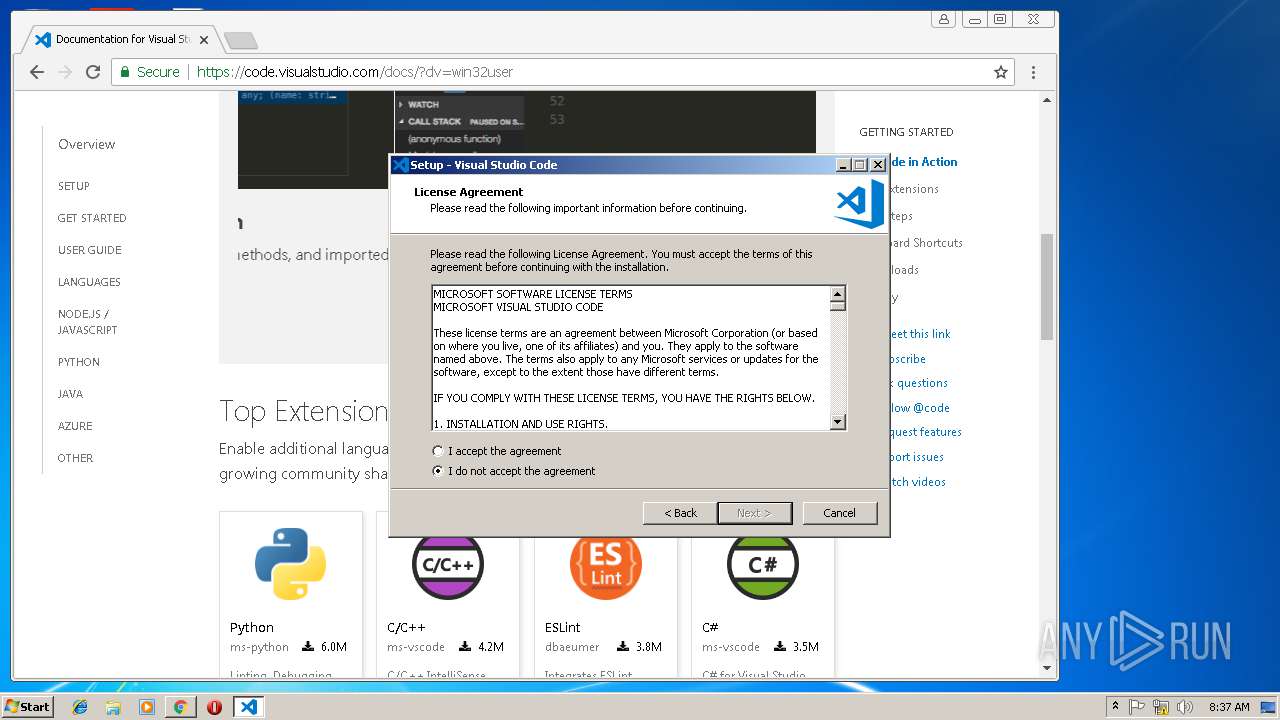The height and width of the screenshot is (720, 1280).
Task: Show hidden system tray icons
Action: click(x=1115, y=707)
